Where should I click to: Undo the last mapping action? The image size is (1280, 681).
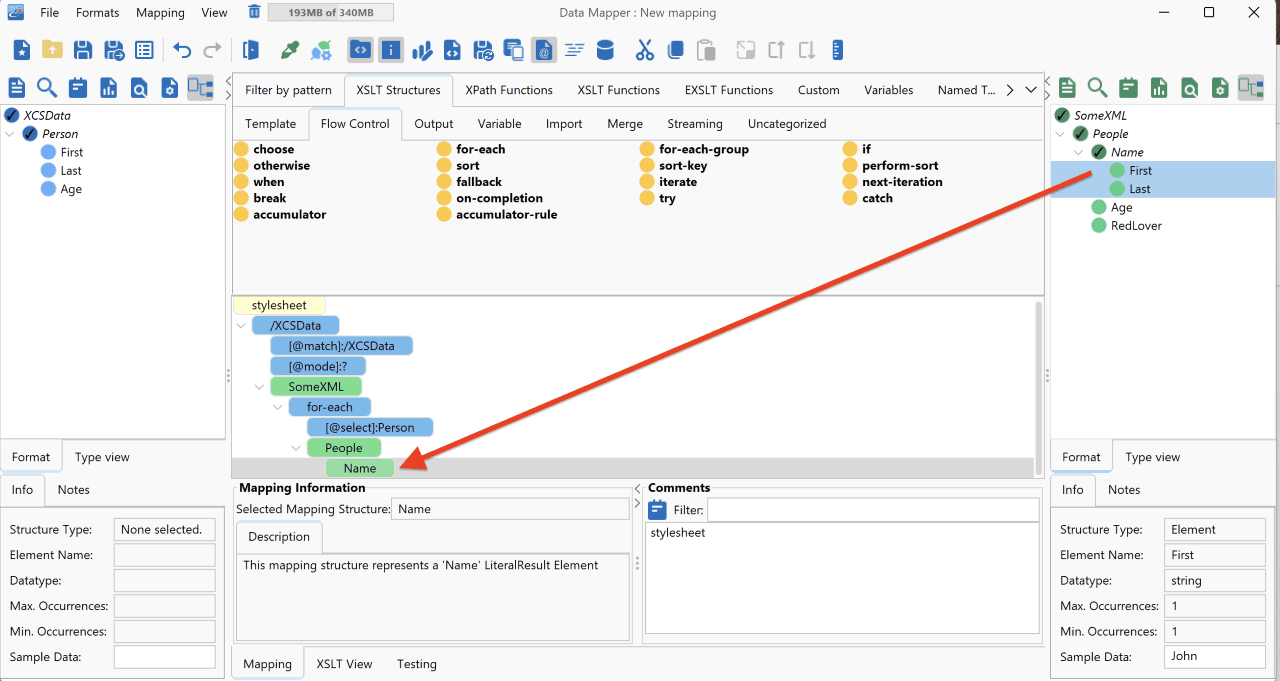tap(182, 50)
